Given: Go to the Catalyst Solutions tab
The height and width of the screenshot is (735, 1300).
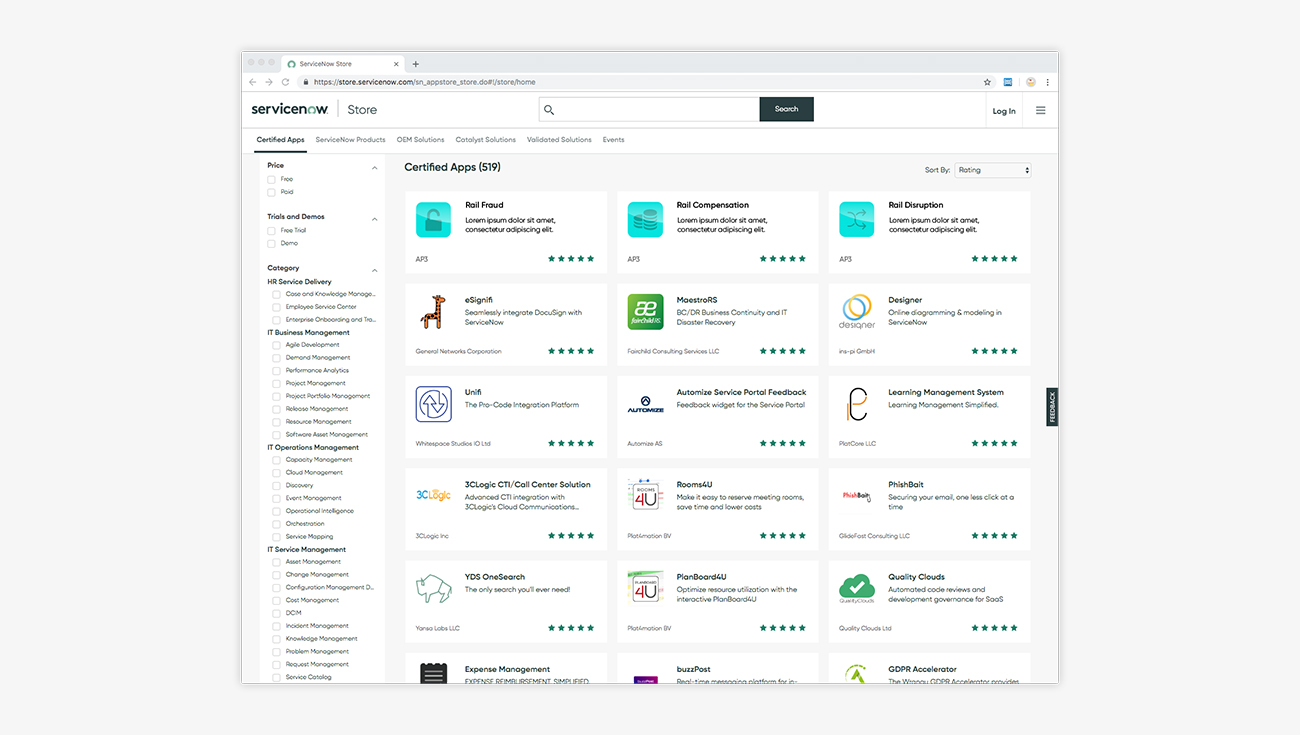Looking at the screenshot, I should (x=485, y=140).
